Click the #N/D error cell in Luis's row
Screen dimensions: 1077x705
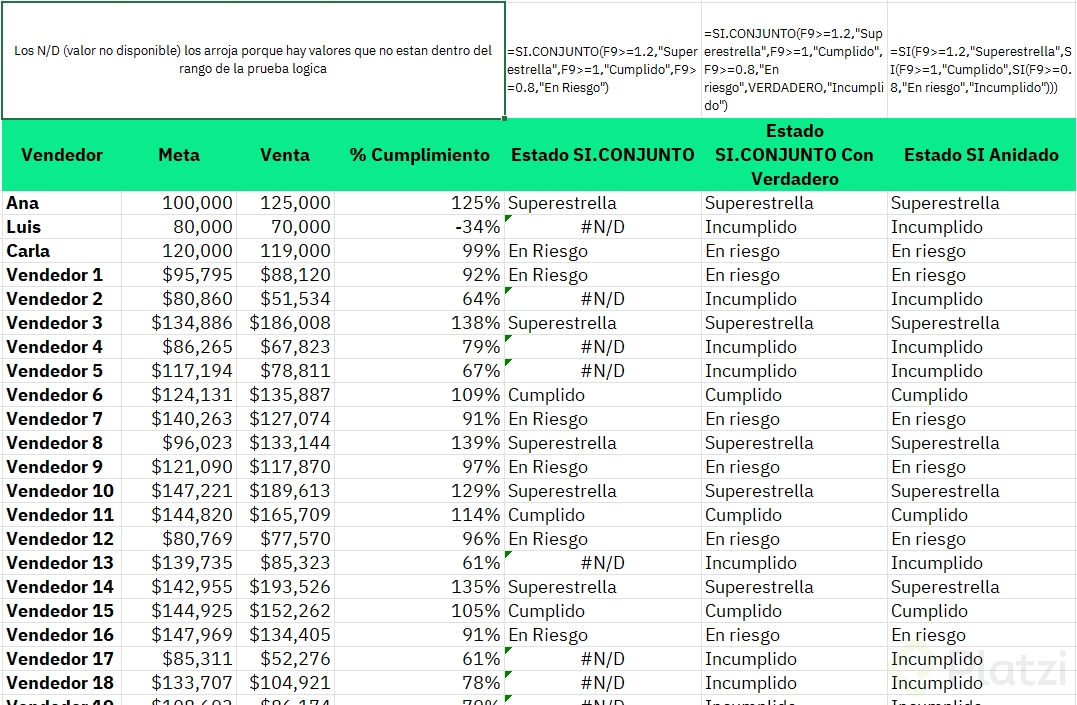coord(603,227)
